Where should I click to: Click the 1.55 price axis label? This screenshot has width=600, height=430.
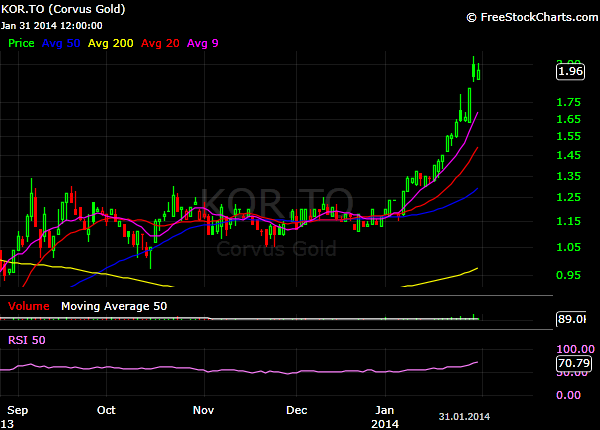point(568,136)
